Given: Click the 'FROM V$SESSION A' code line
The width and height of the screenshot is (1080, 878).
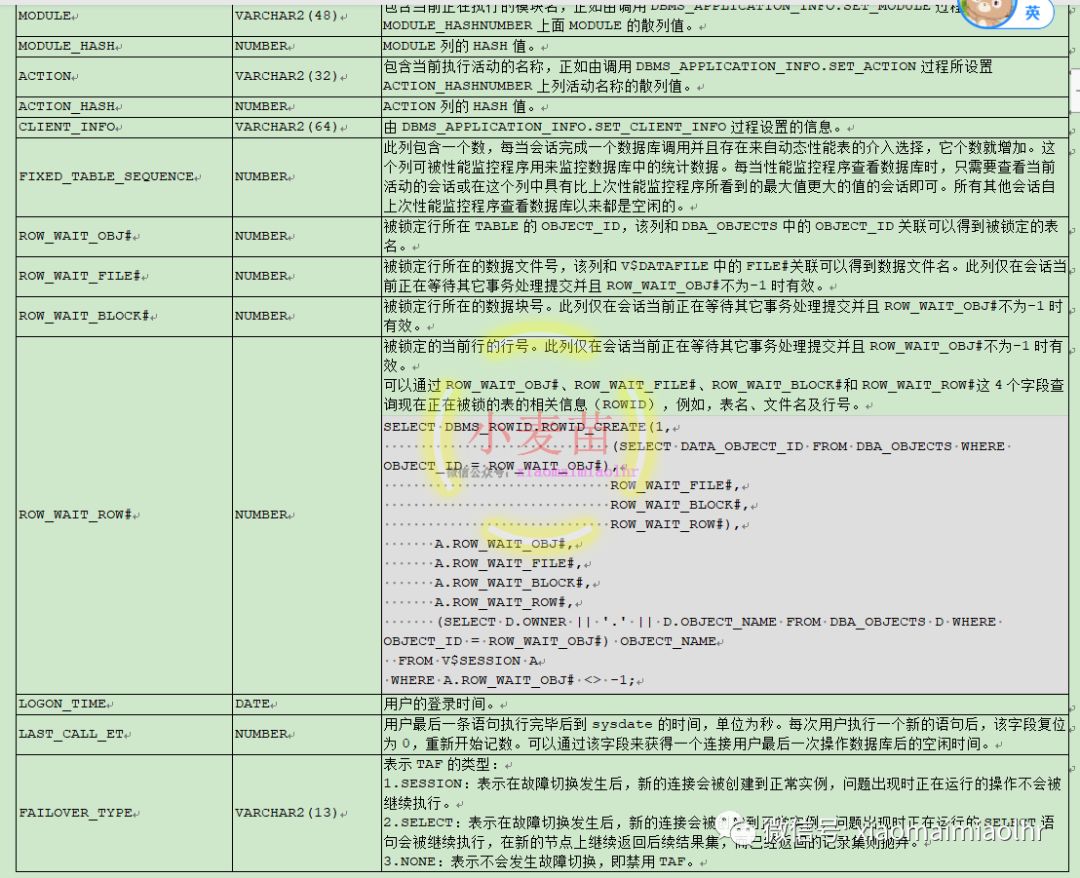Looking at the screenshot, I should 468,661.
